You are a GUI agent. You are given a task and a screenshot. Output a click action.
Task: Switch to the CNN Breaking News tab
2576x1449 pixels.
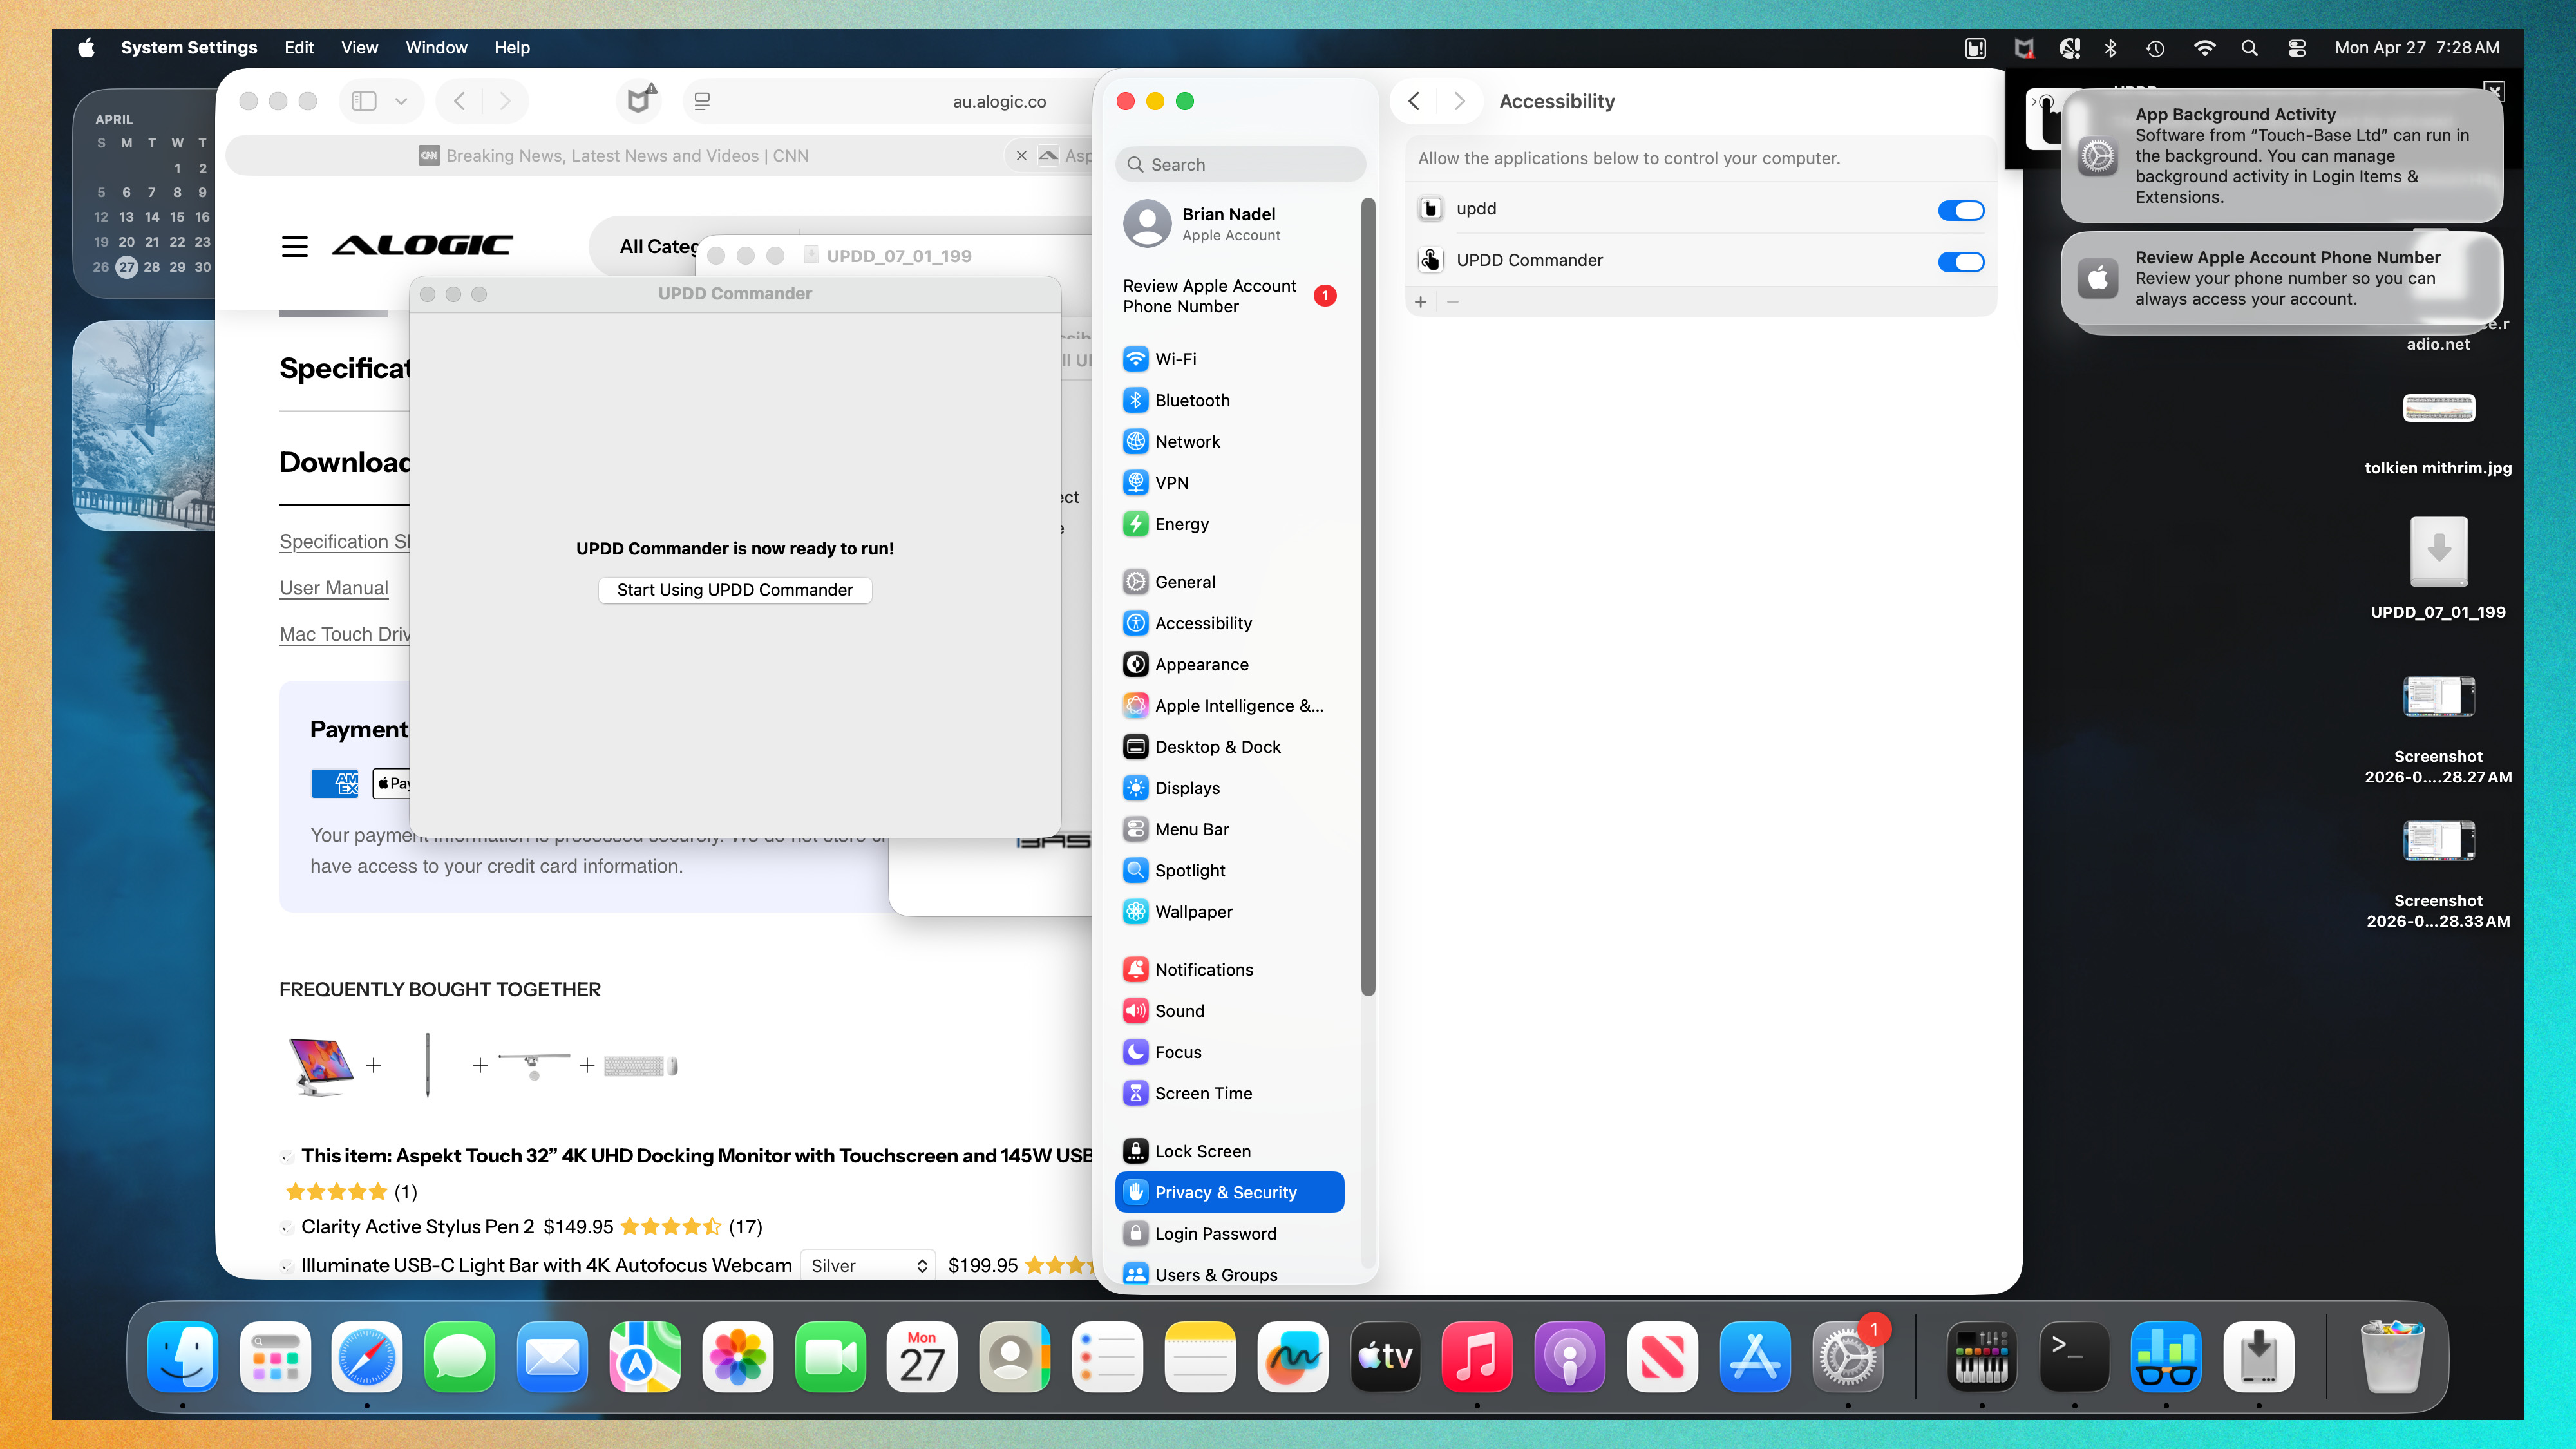tap(613, 155)
